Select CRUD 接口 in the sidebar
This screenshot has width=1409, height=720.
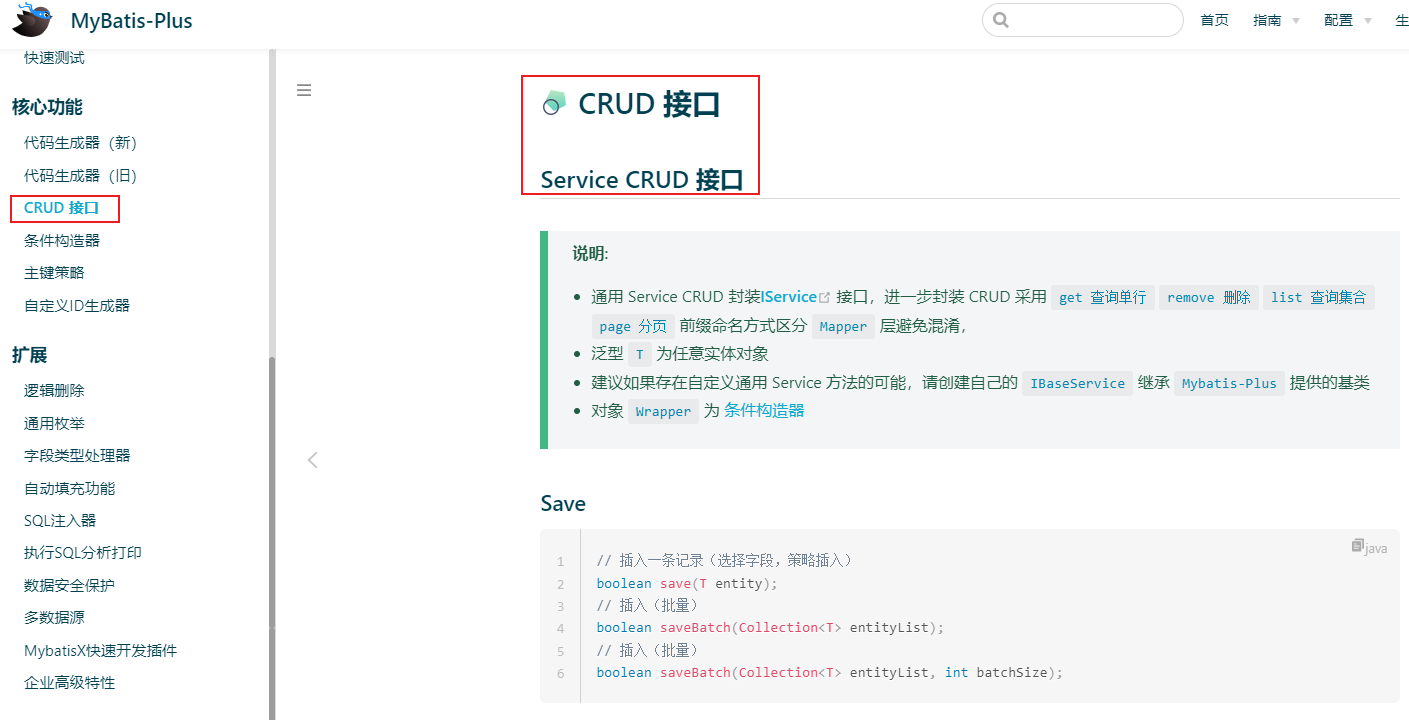coord(62,208)
